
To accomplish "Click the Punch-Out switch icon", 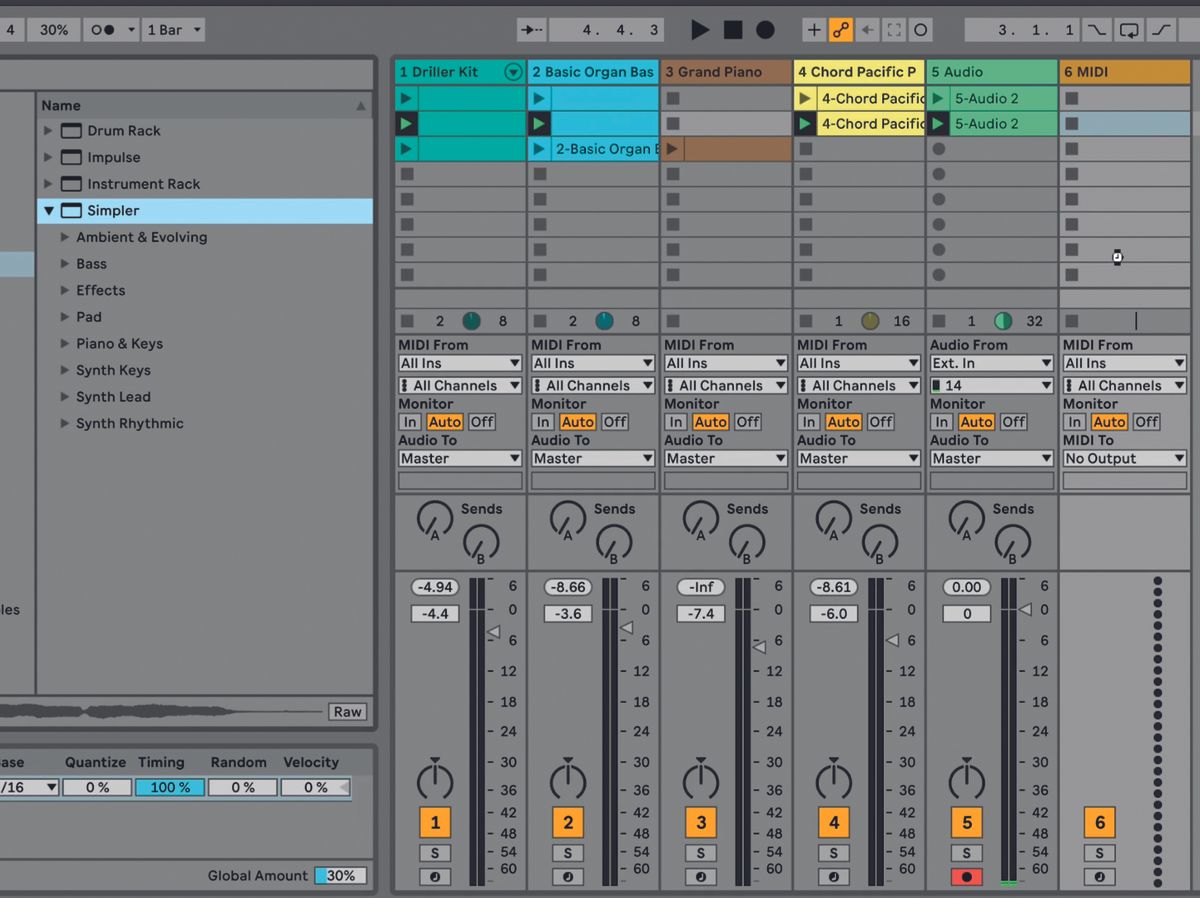I will (1160, 30).
